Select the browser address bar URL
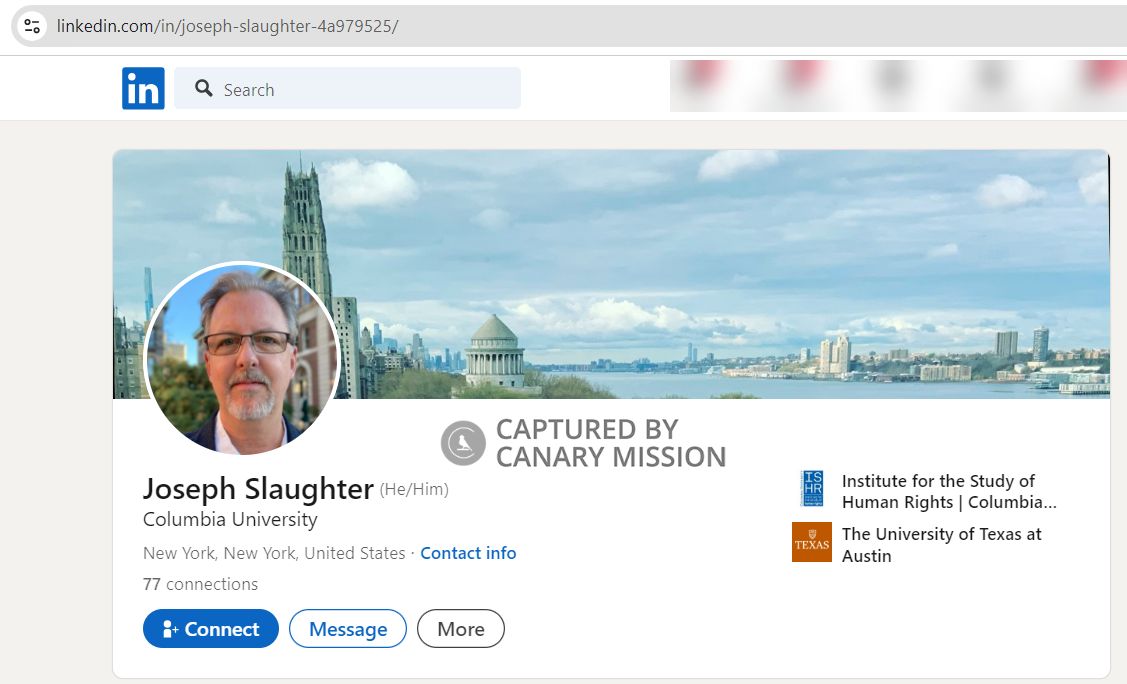This screenshot has height=684, width=1127. [228, 26]
